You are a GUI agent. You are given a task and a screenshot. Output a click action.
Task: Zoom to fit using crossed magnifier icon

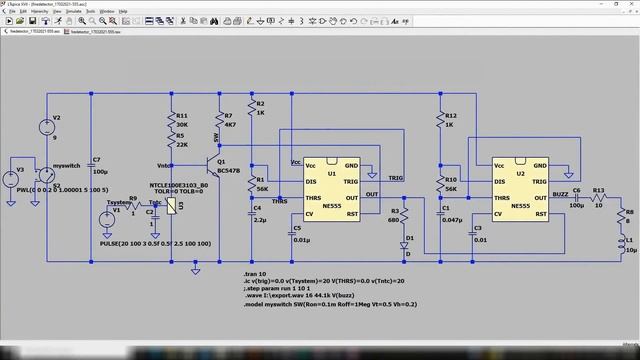113,21
